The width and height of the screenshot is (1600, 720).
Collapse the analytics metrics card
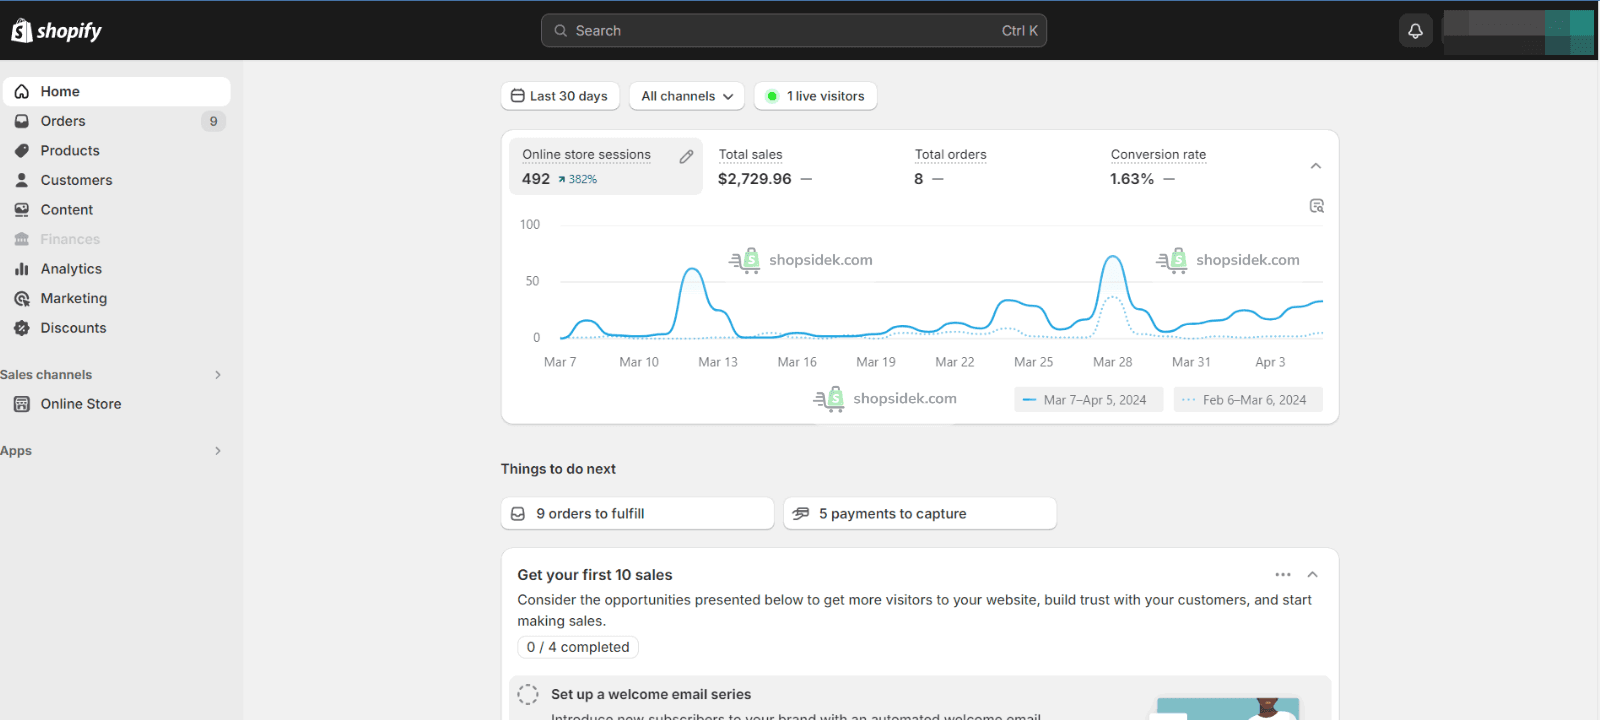tap(1315, 166)
